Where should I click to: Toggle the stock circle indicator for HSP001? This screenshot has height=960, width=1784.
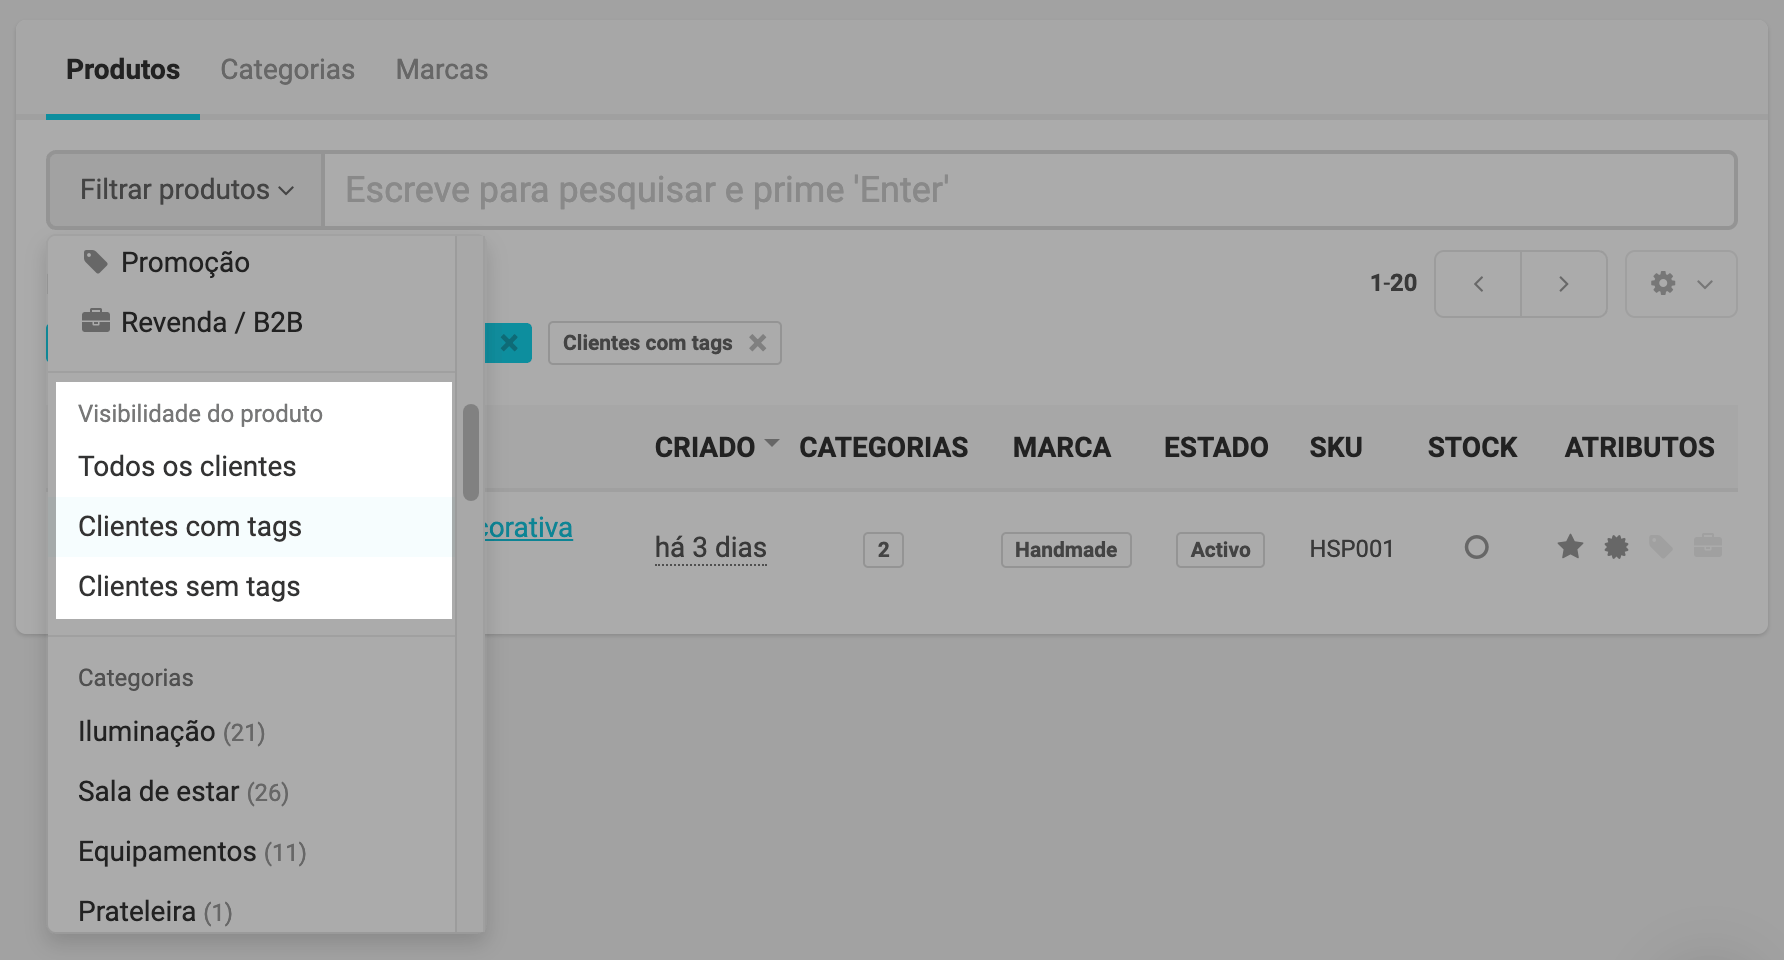pos(1476,548)
